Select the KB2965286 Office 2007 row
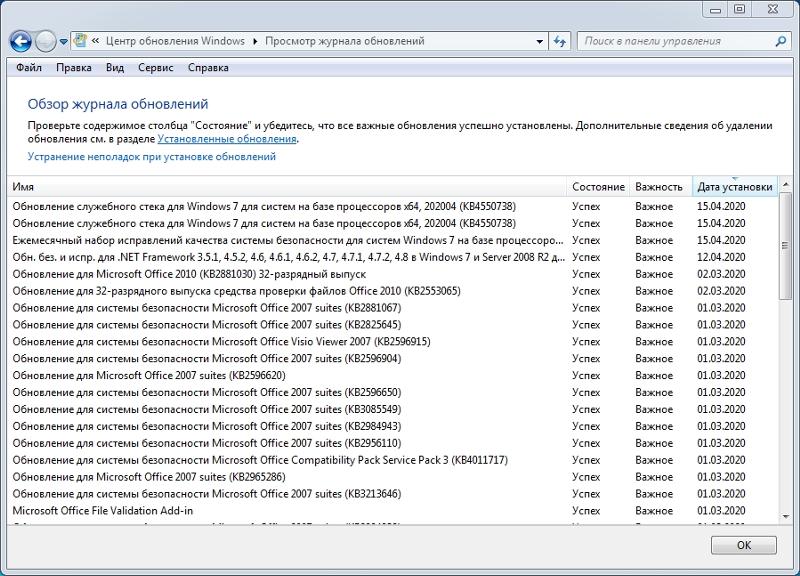 point(392,477)
